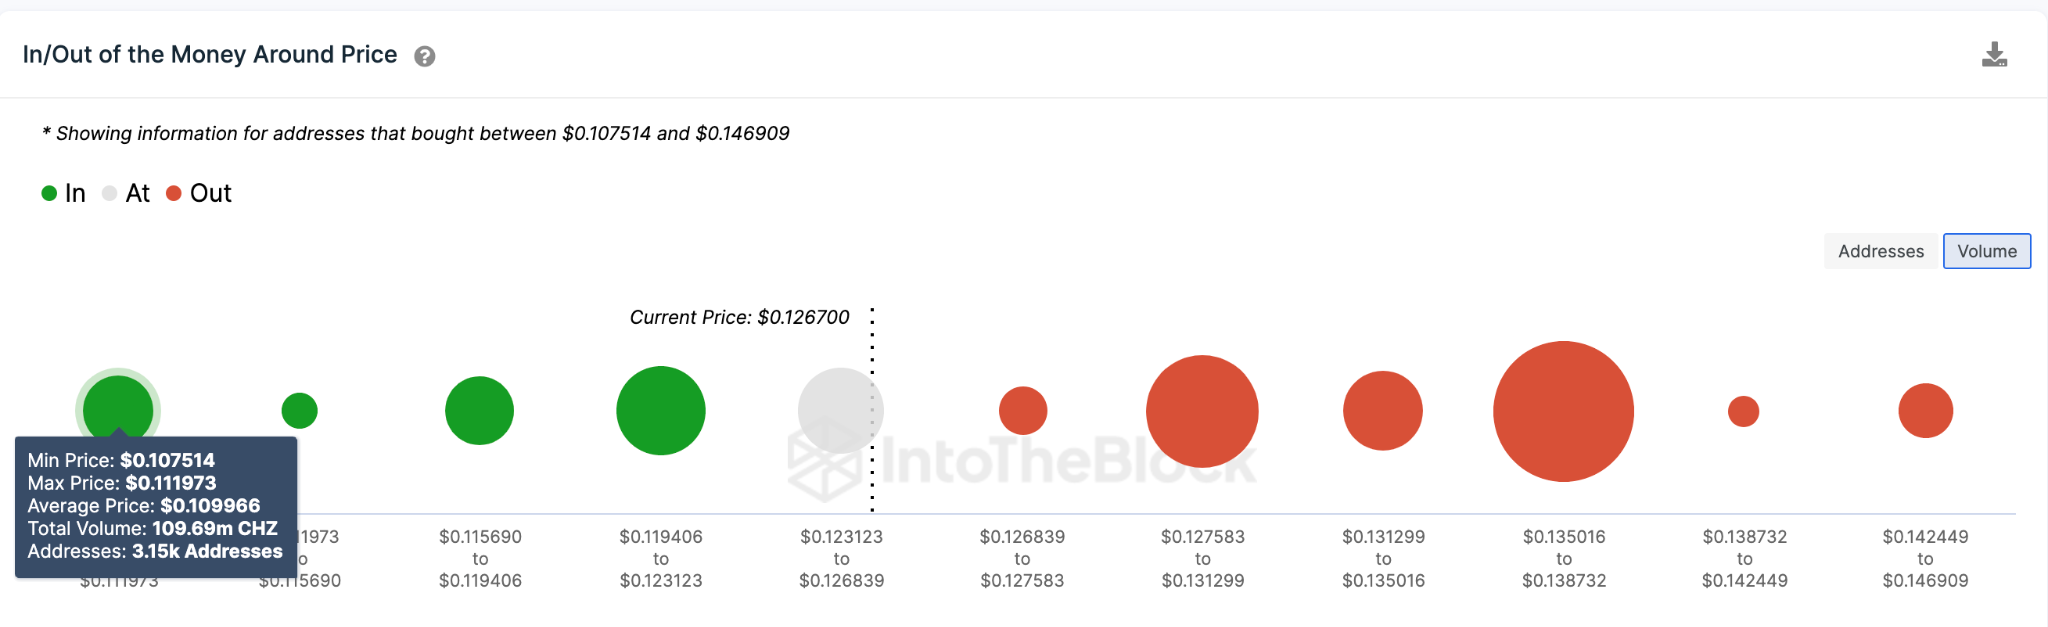This screenshot has width=2048, height=627.
Task: Select green bubble for $0.119406 to $0.123123
Action: tap(661, 410)
